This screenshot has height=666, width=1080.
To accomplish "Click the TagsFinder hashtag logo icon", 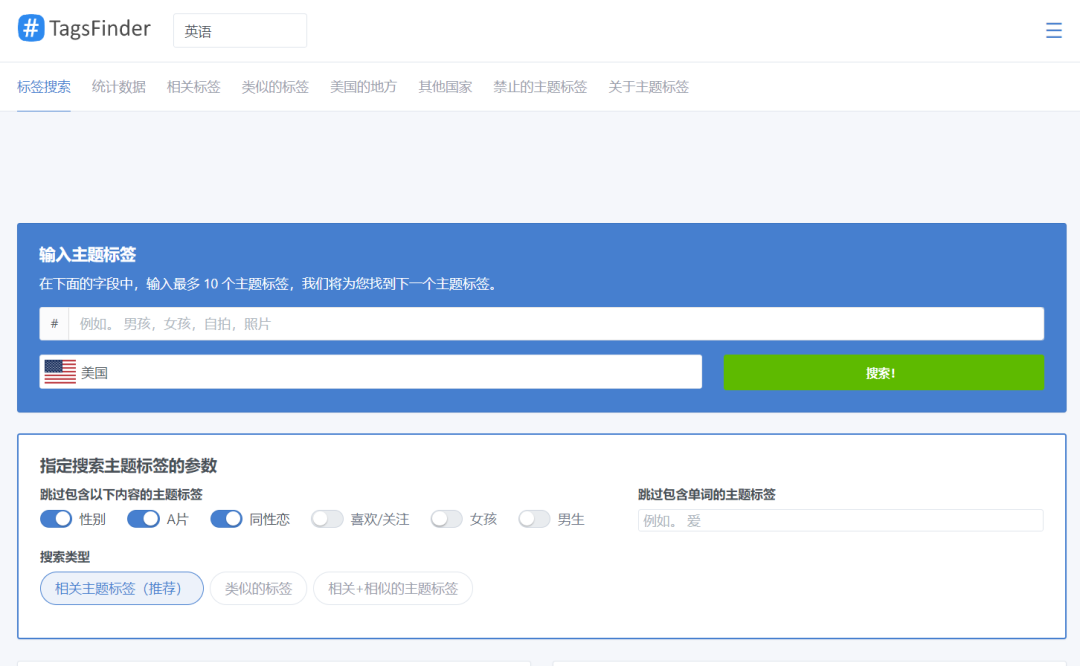I will (29, 28).
